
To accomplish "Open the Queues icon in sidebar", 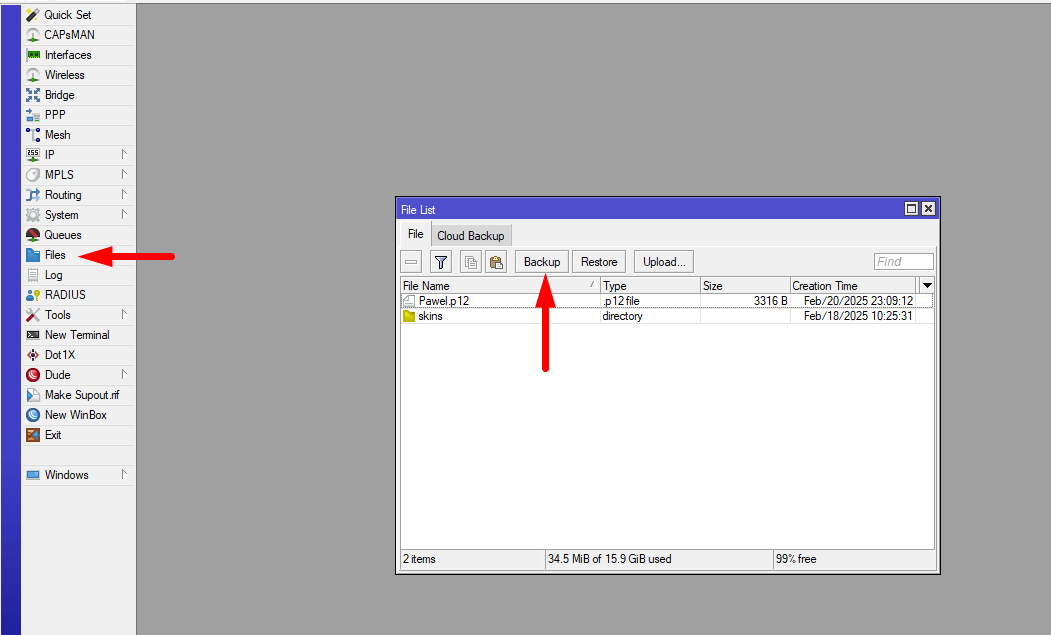I will coord(33,235).
